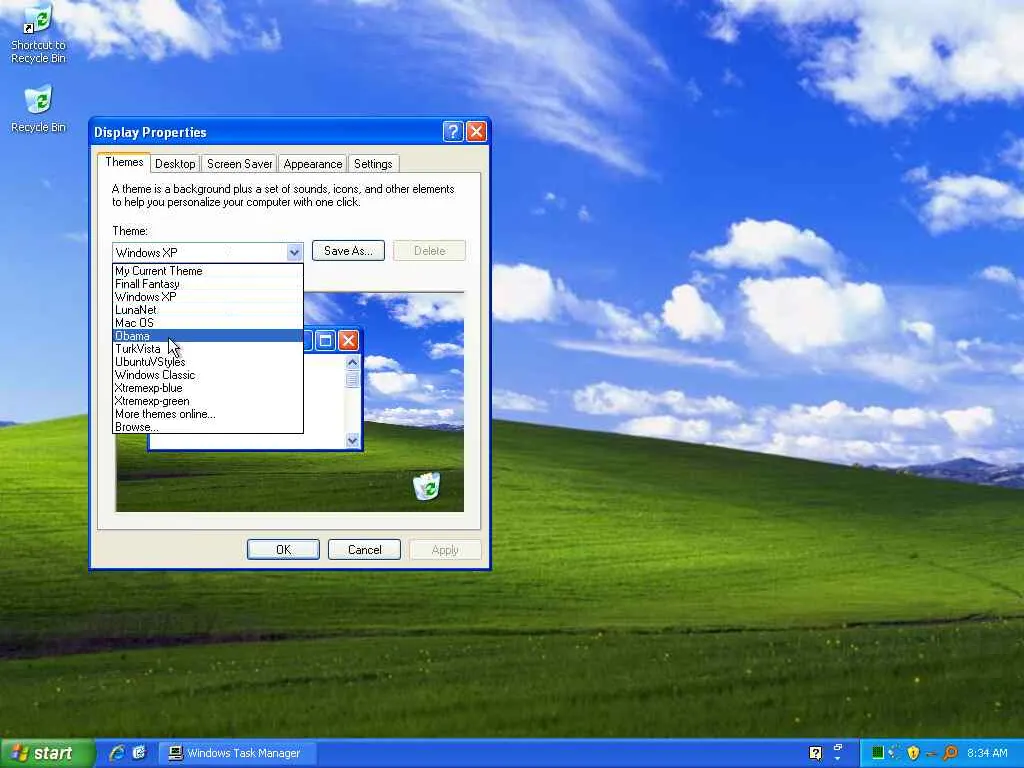Click the help question mark tray icon
This screenshot has width=1024, height=768.
(815, 753)
